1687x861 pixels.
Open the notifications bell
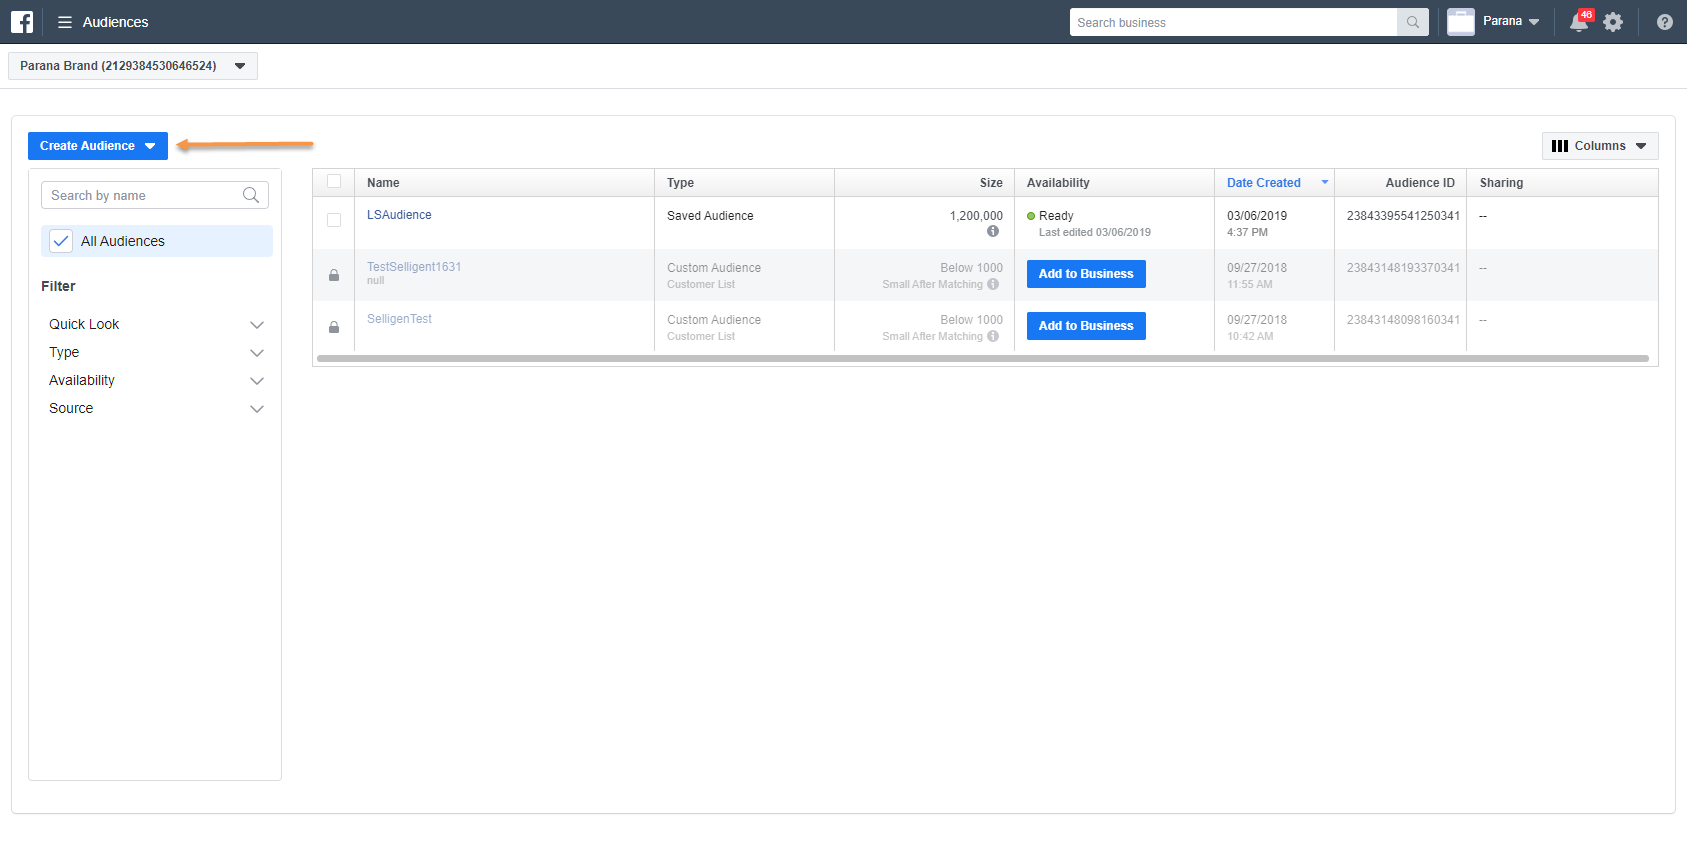1579,22
